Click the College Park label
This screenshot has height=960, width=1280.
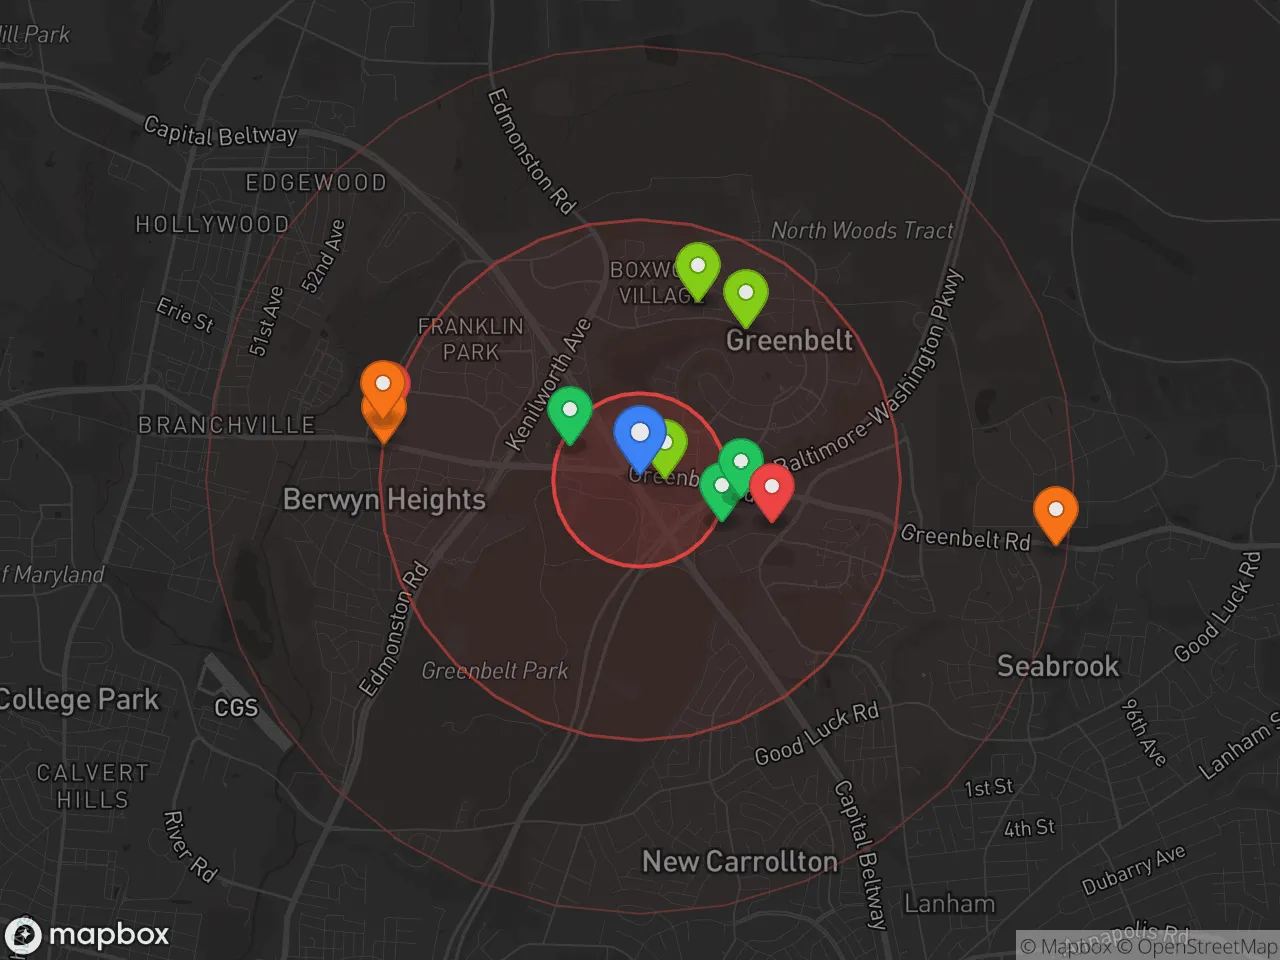coord(80,700)
